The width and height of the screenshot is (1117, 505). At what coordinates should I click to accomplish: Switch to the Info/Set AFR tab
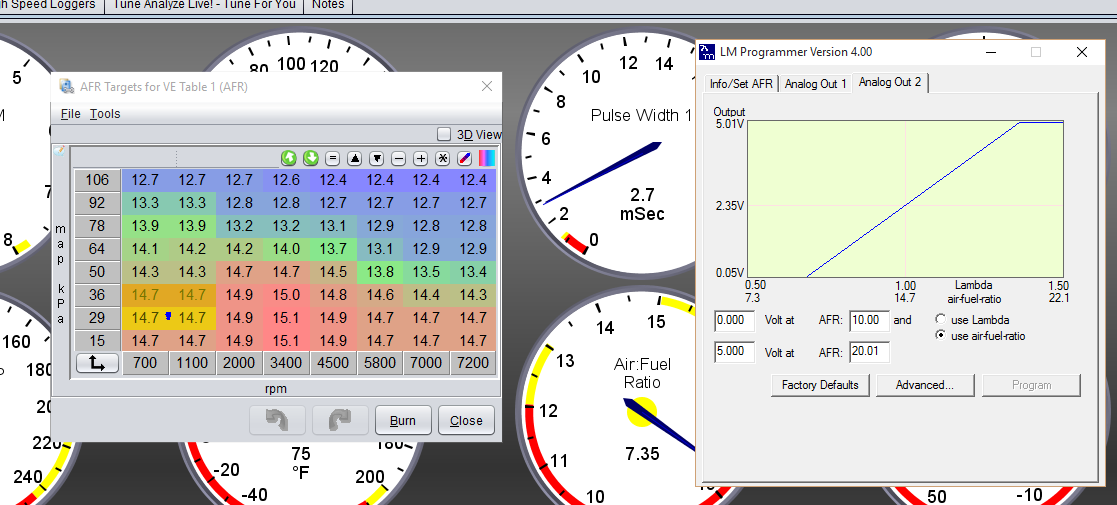(741, 83)
